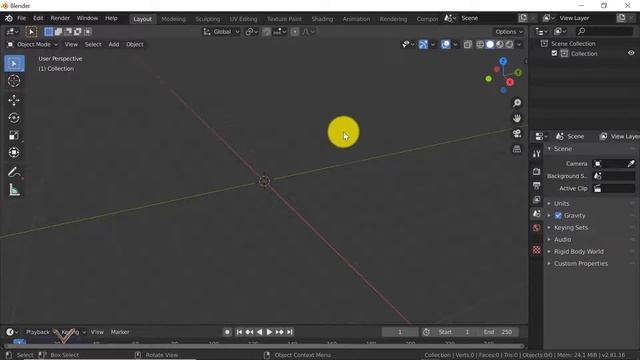Select the Rotate tool
The width and height of the screenshot is (640, 360).
click(14, 118)
